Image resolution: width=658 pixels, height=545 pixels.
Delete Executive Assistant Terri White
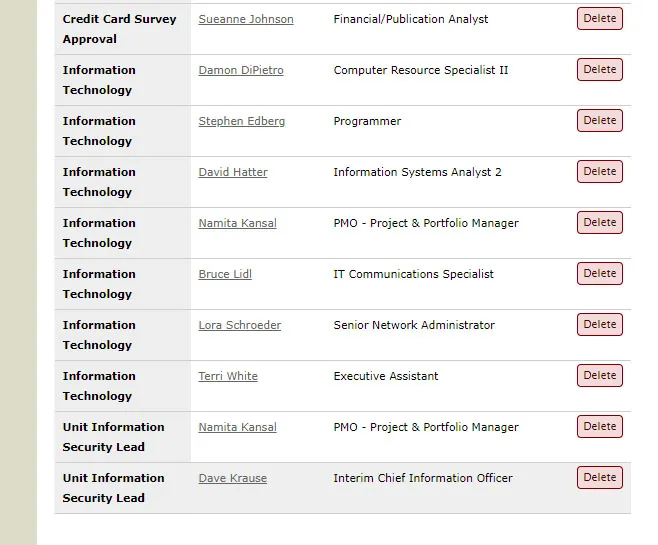pos(600,375)
